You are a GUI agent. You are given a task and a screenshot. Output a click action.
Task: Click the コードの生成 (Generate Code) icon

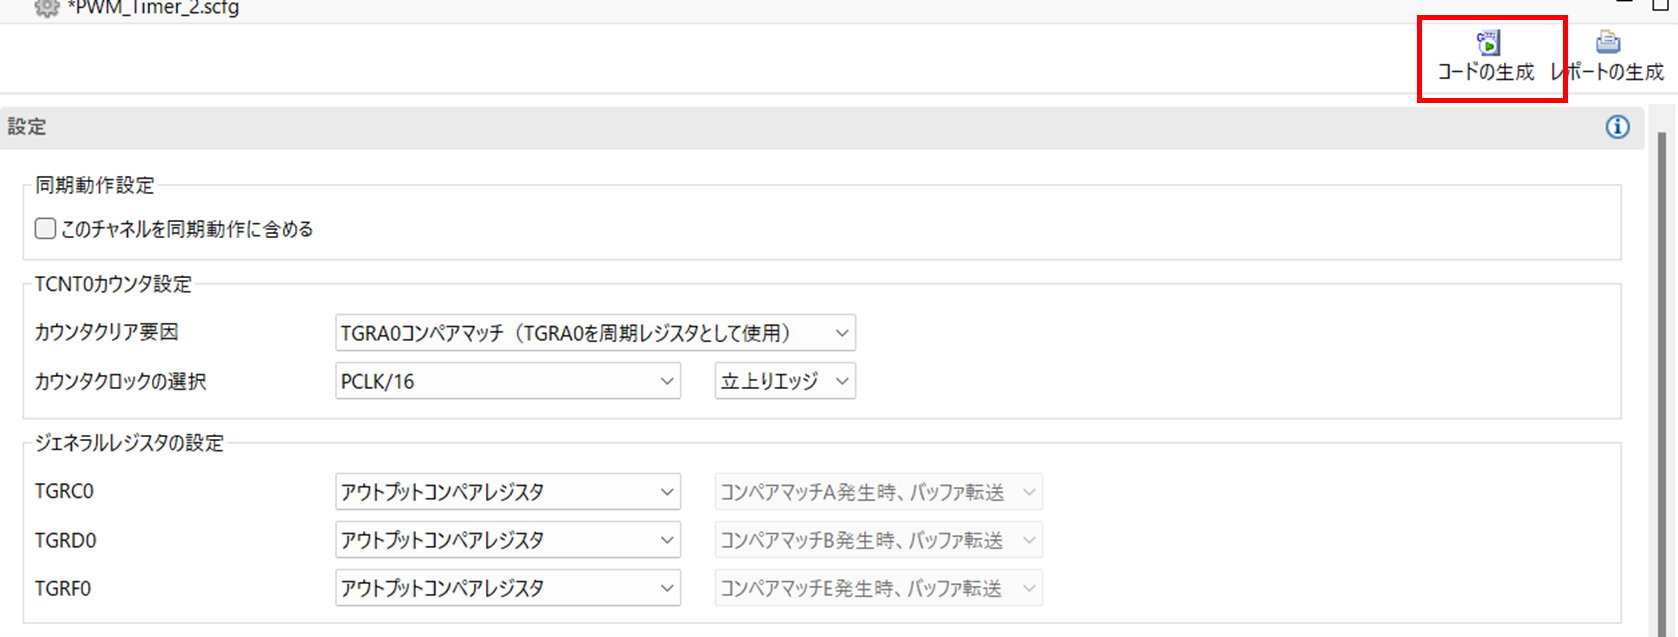[1488, 44]
